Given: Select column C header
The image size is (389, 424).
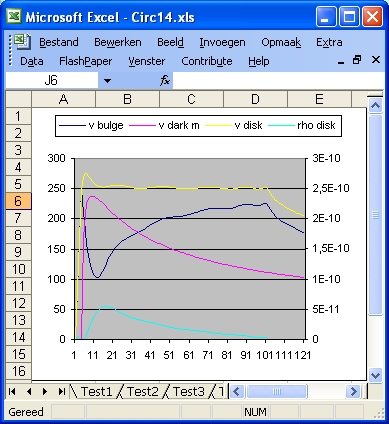Looking at the screenshot, I should click(x=191, y=99).
